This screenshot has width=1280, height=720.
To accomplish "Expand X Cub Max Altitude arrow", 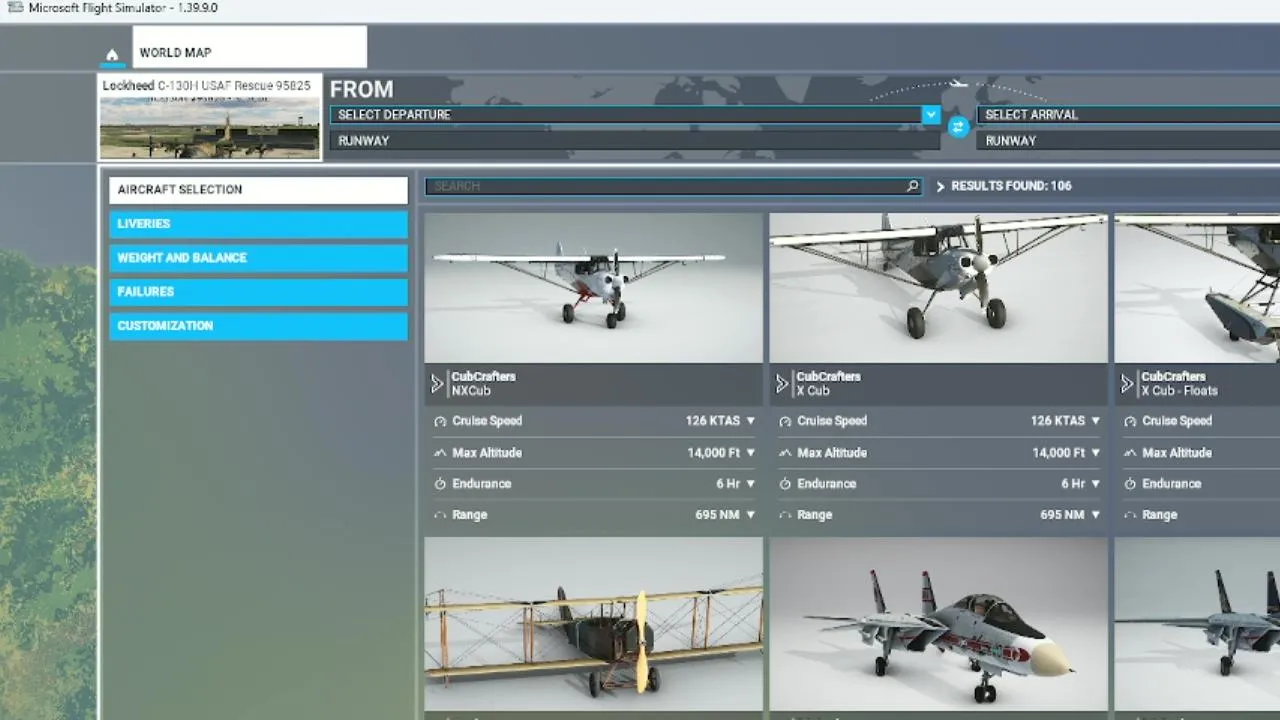I will (1095, 453).
